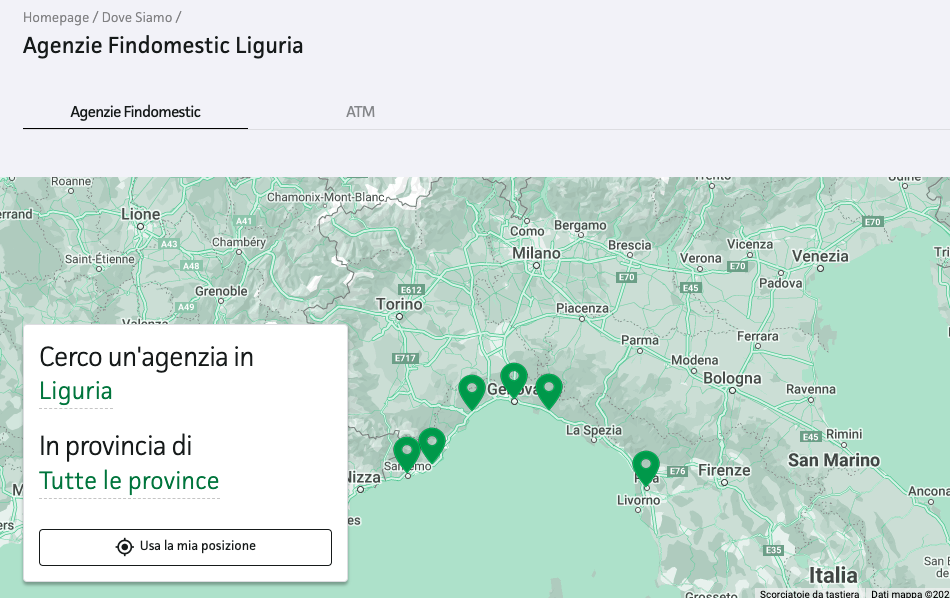Open the Homepage breadcrumb link
Image resolution: width=950 pixels, height=598 pixels.
[x=55, y=17]
